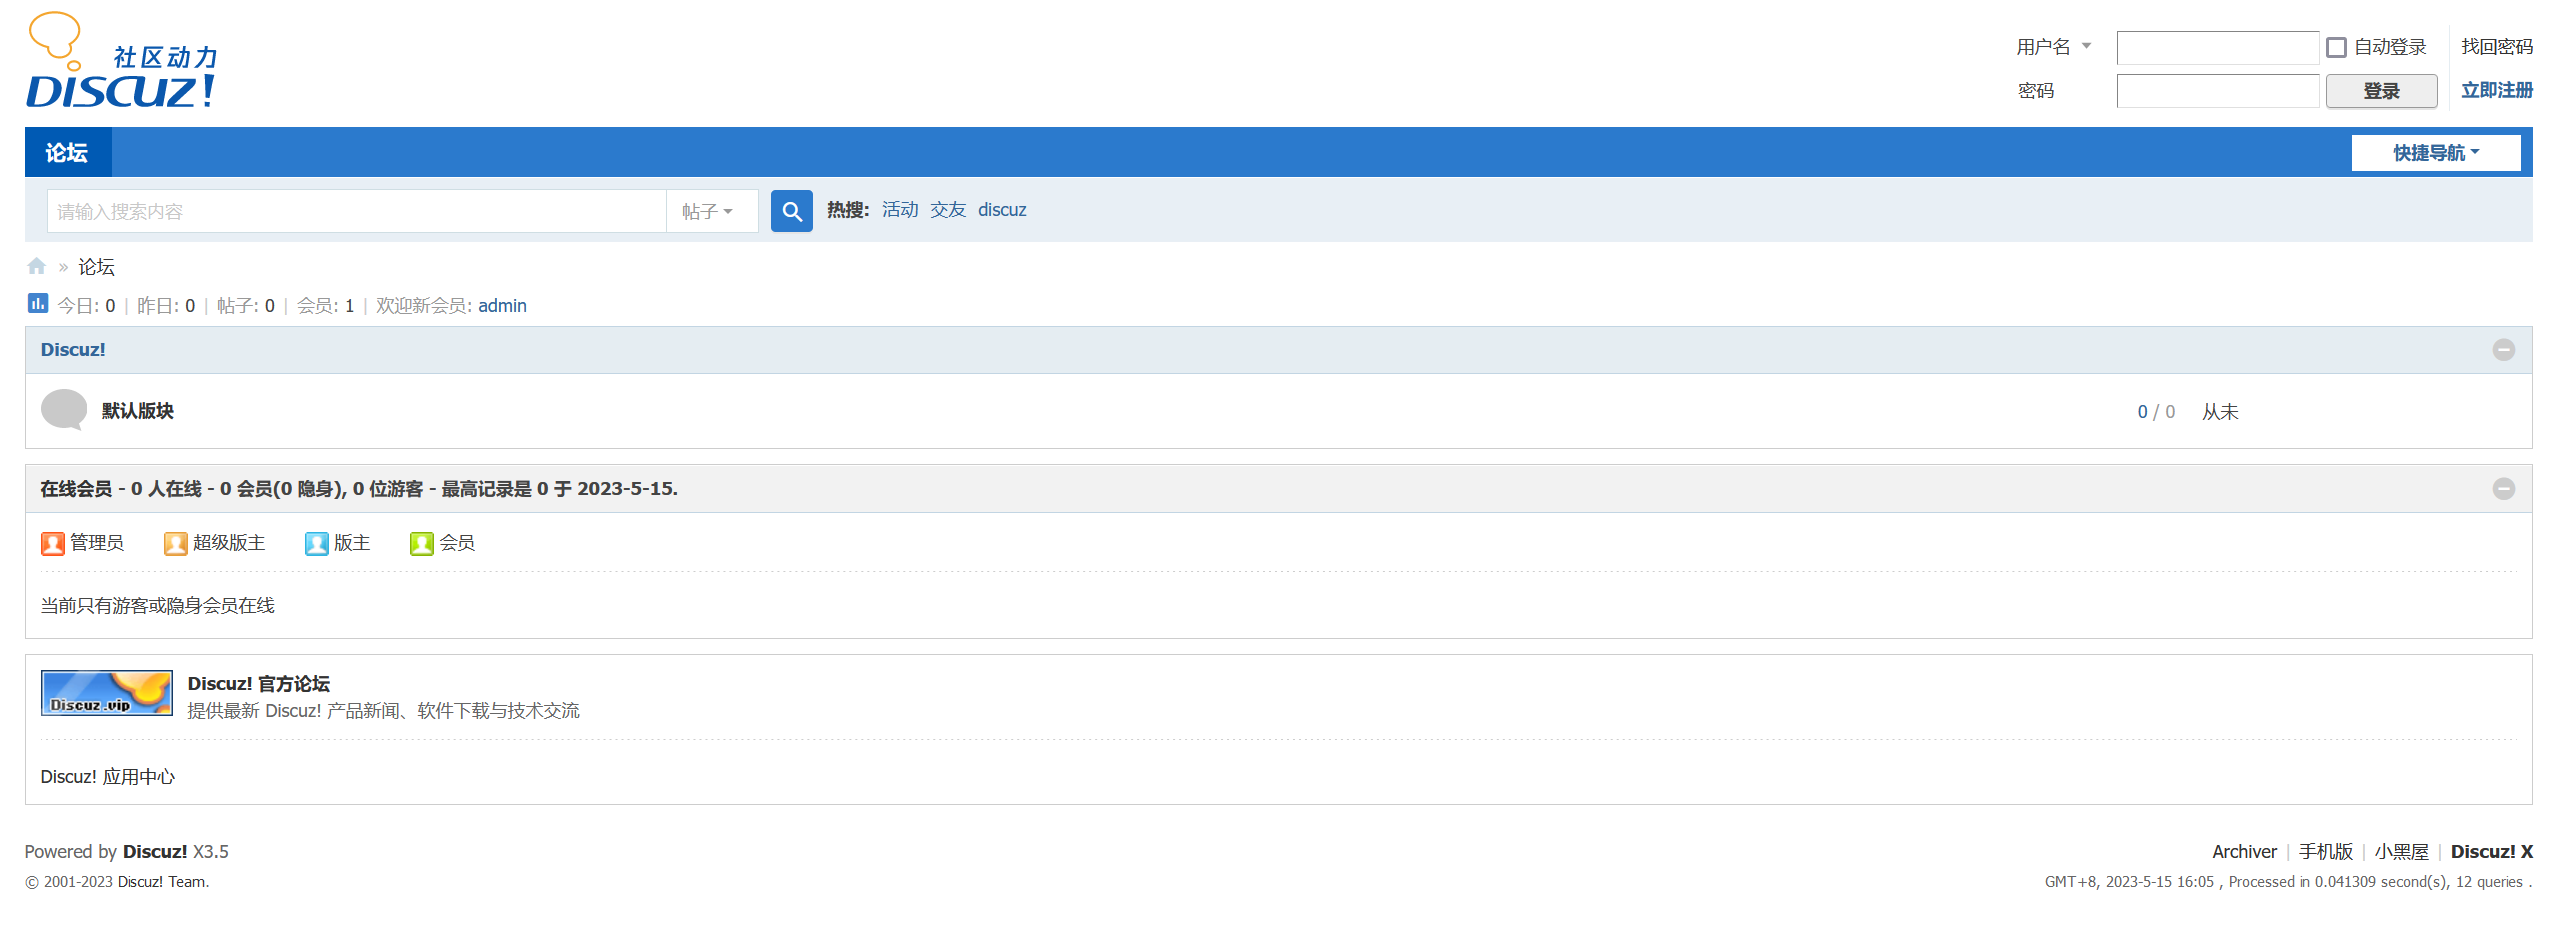The image size is (2558, 941).
Task: Click the 管理员 legend icon
Action: [x=53, y=543]
